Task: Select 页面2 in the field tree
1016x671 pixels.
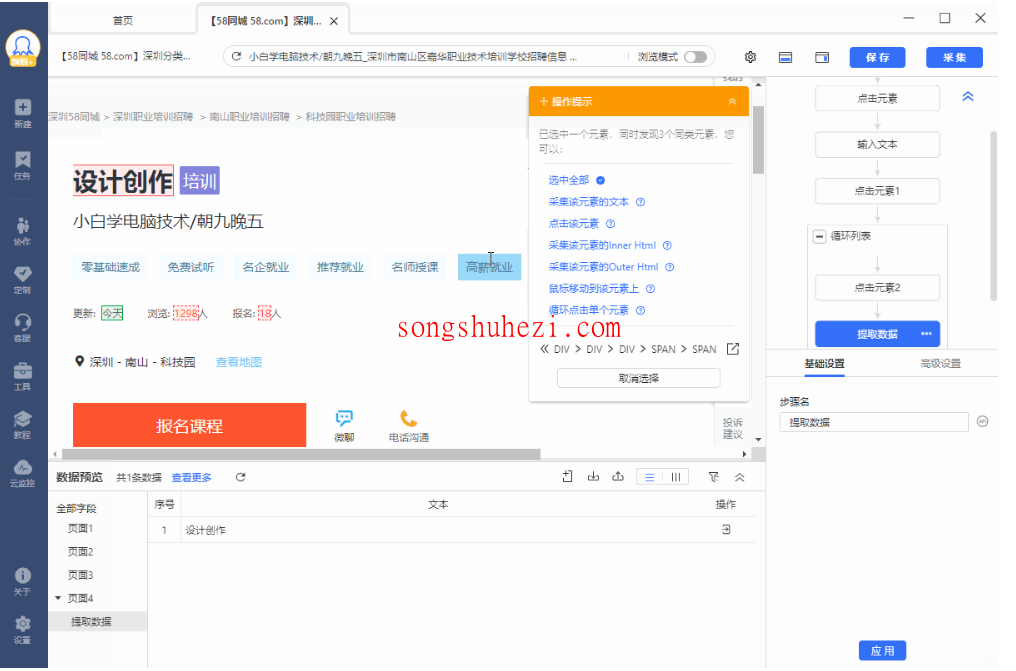Action: coord(80,552)
